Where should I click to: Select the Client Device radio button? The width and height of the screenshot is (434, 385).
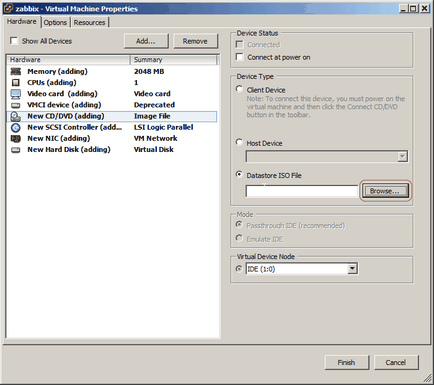[239, 89]
